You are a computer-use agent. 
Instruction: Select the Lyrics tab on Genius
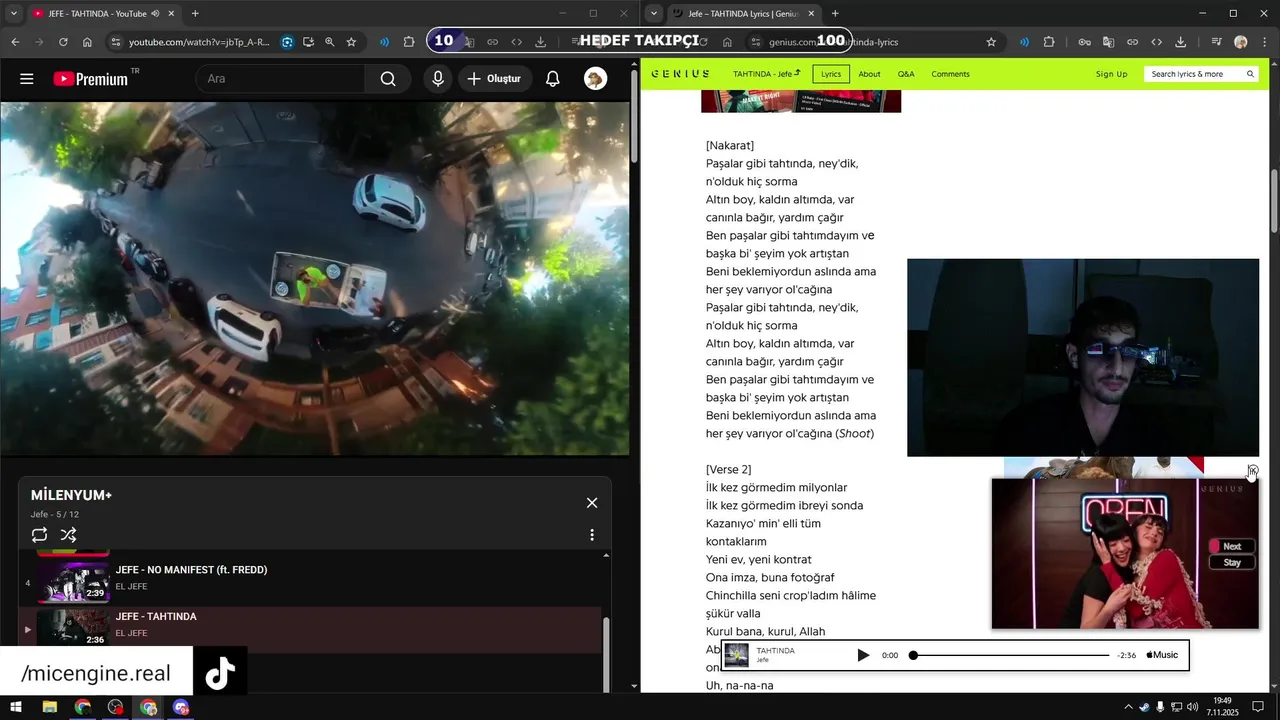[x=831, y=74]
